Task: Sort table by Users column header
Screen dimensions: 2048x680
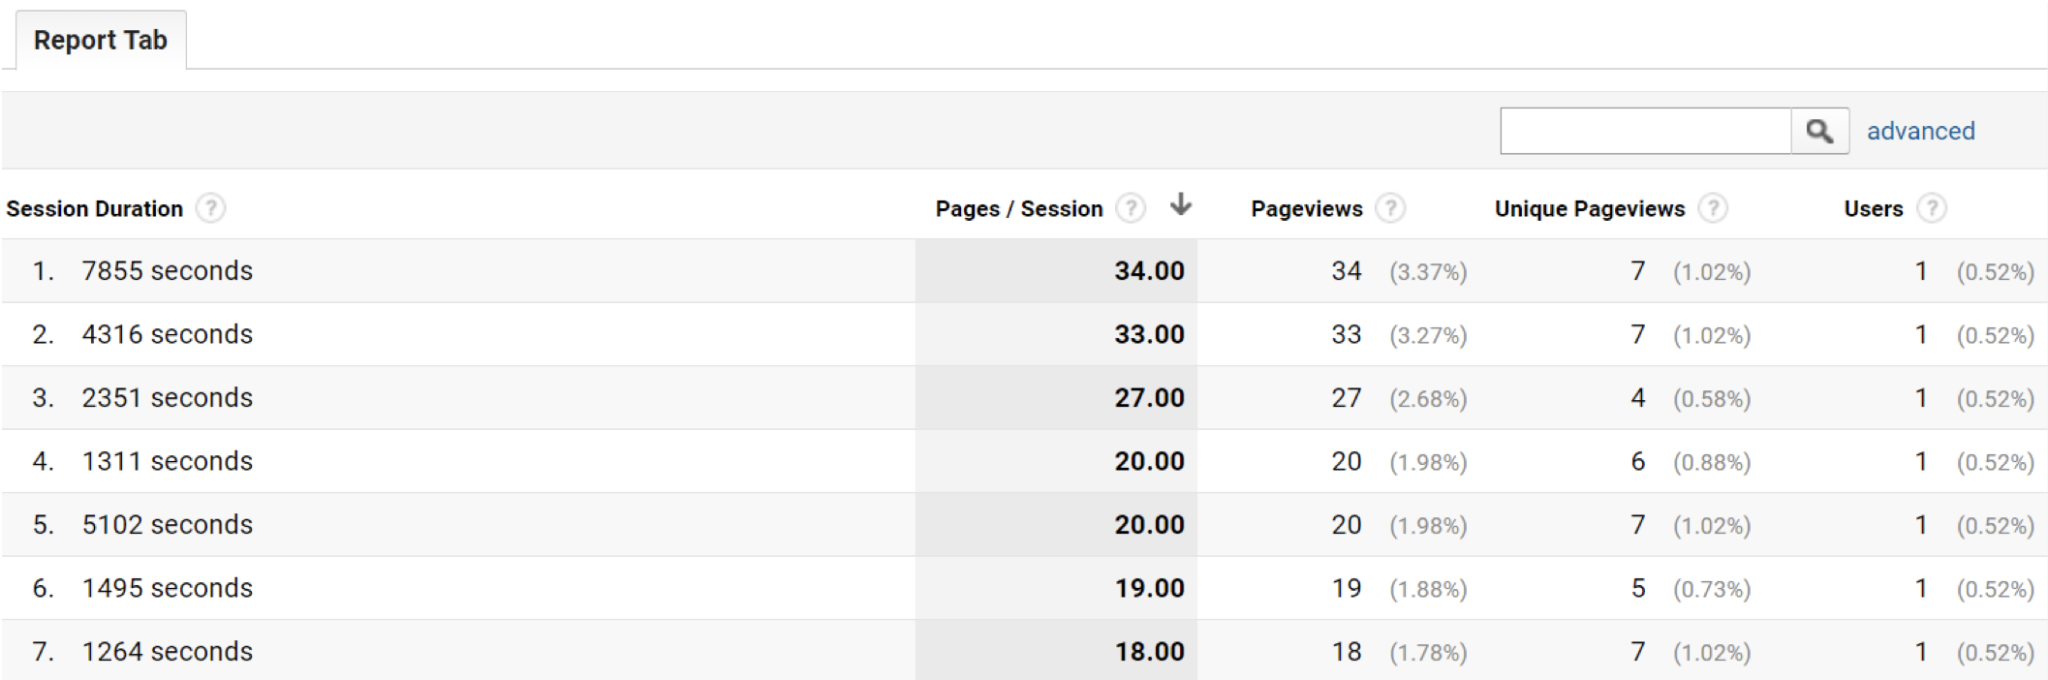Action: (x=1873, y=209)
